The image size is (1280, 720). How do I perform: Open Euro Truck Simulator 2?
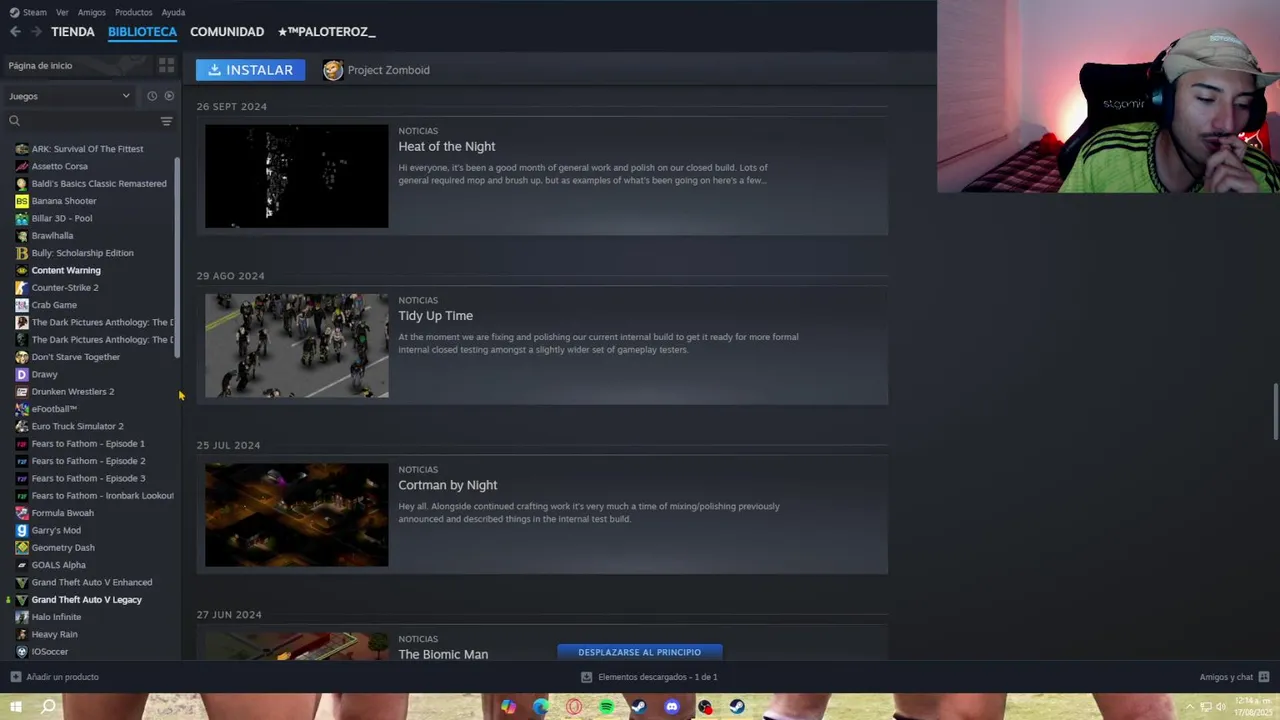(77, 426)
